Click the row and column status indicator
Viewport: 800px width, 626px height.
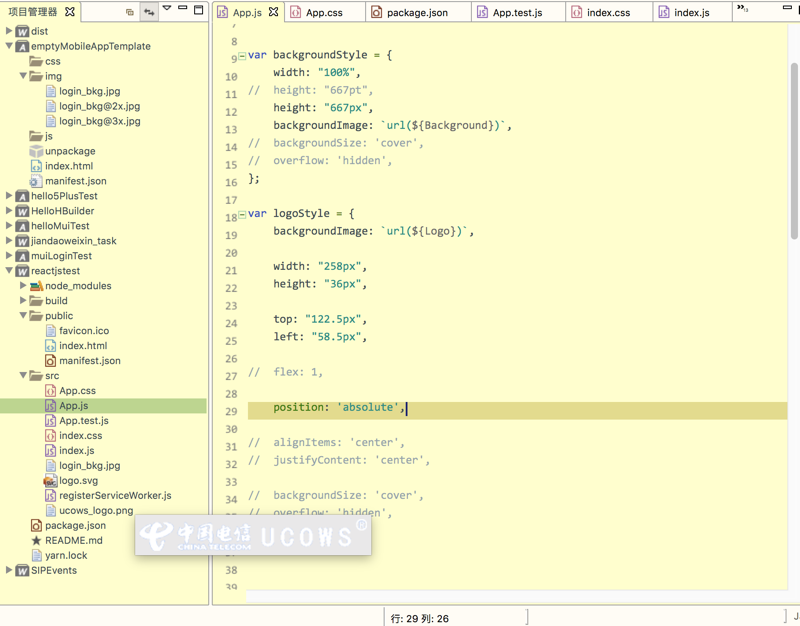point(419,619)
